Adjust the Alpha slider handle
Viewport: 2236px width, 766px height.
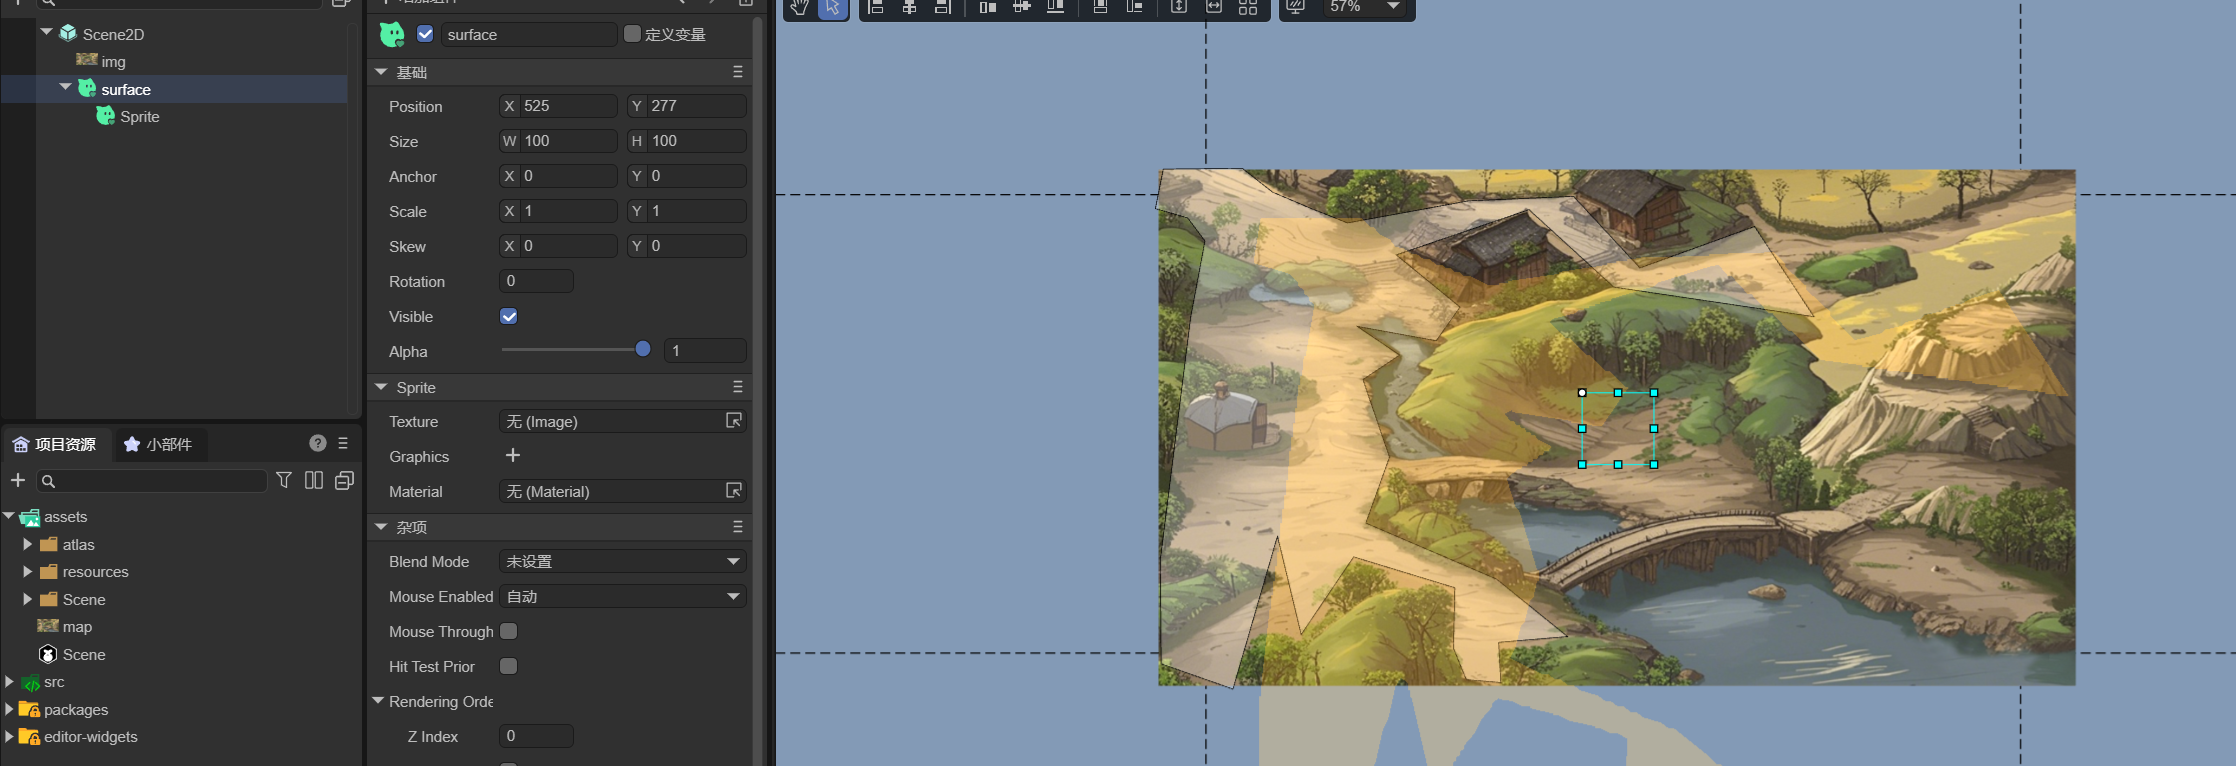(643, 349)
